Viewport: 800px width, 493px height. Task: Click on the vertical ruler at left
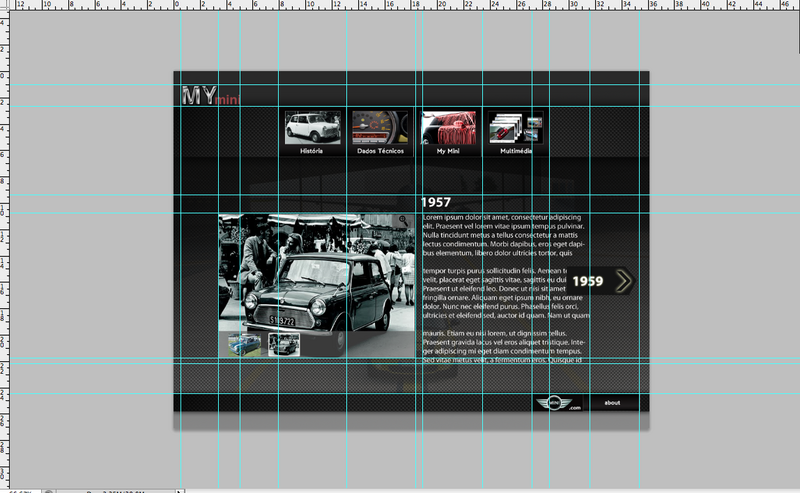4,250
